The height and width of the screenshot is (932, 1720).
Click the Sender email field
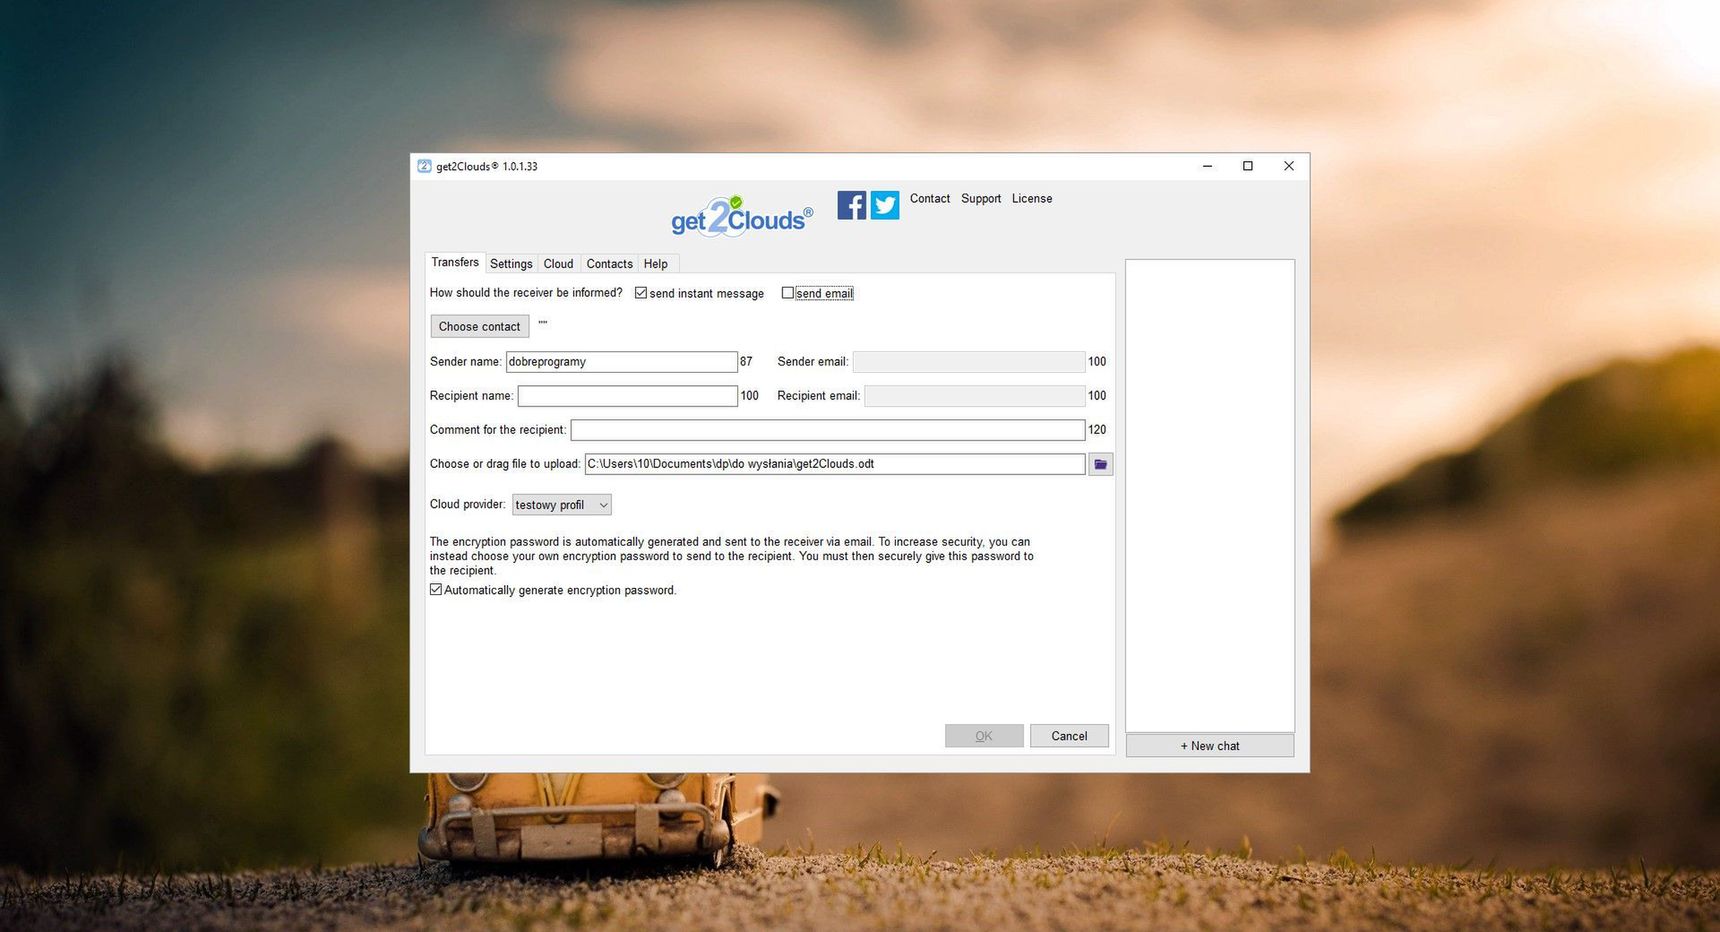(x=968, y=362)
